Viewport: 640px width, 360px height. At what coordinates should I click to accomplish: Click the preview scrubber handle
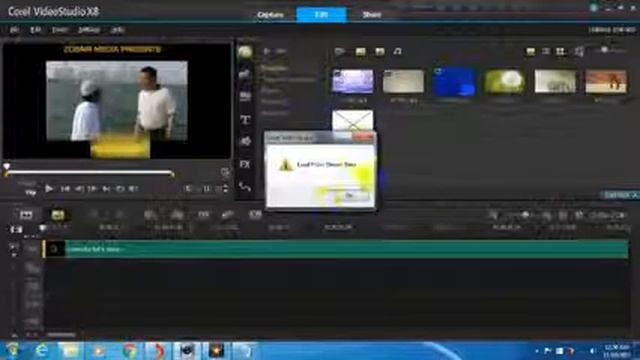pos(7,167)
